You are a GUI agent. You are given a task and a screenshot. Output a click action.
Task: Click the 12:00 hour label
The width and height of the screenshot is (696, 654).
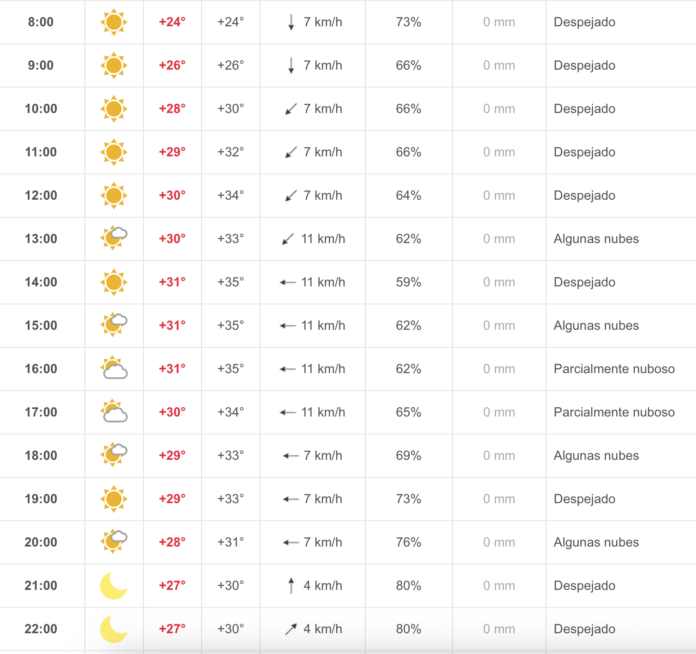tap(41, 195)
